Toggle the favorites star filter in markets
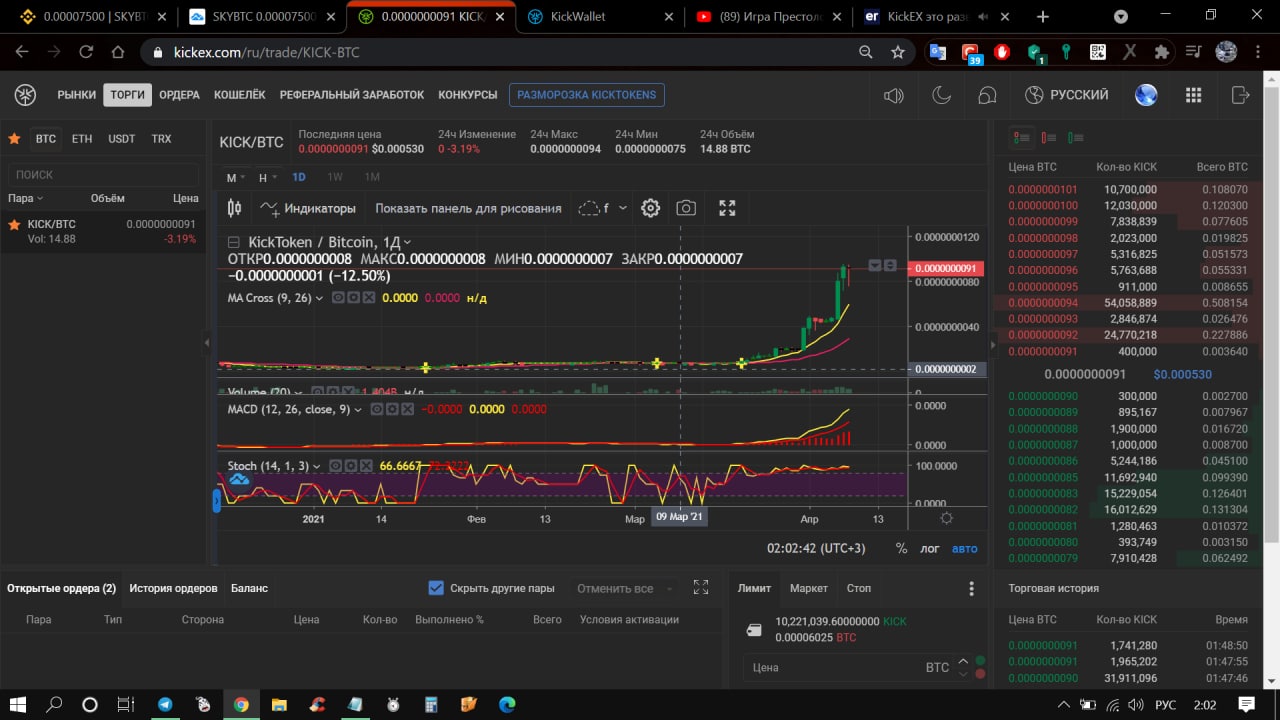The height and width of the screenshot is (720, 1280). 14,139
